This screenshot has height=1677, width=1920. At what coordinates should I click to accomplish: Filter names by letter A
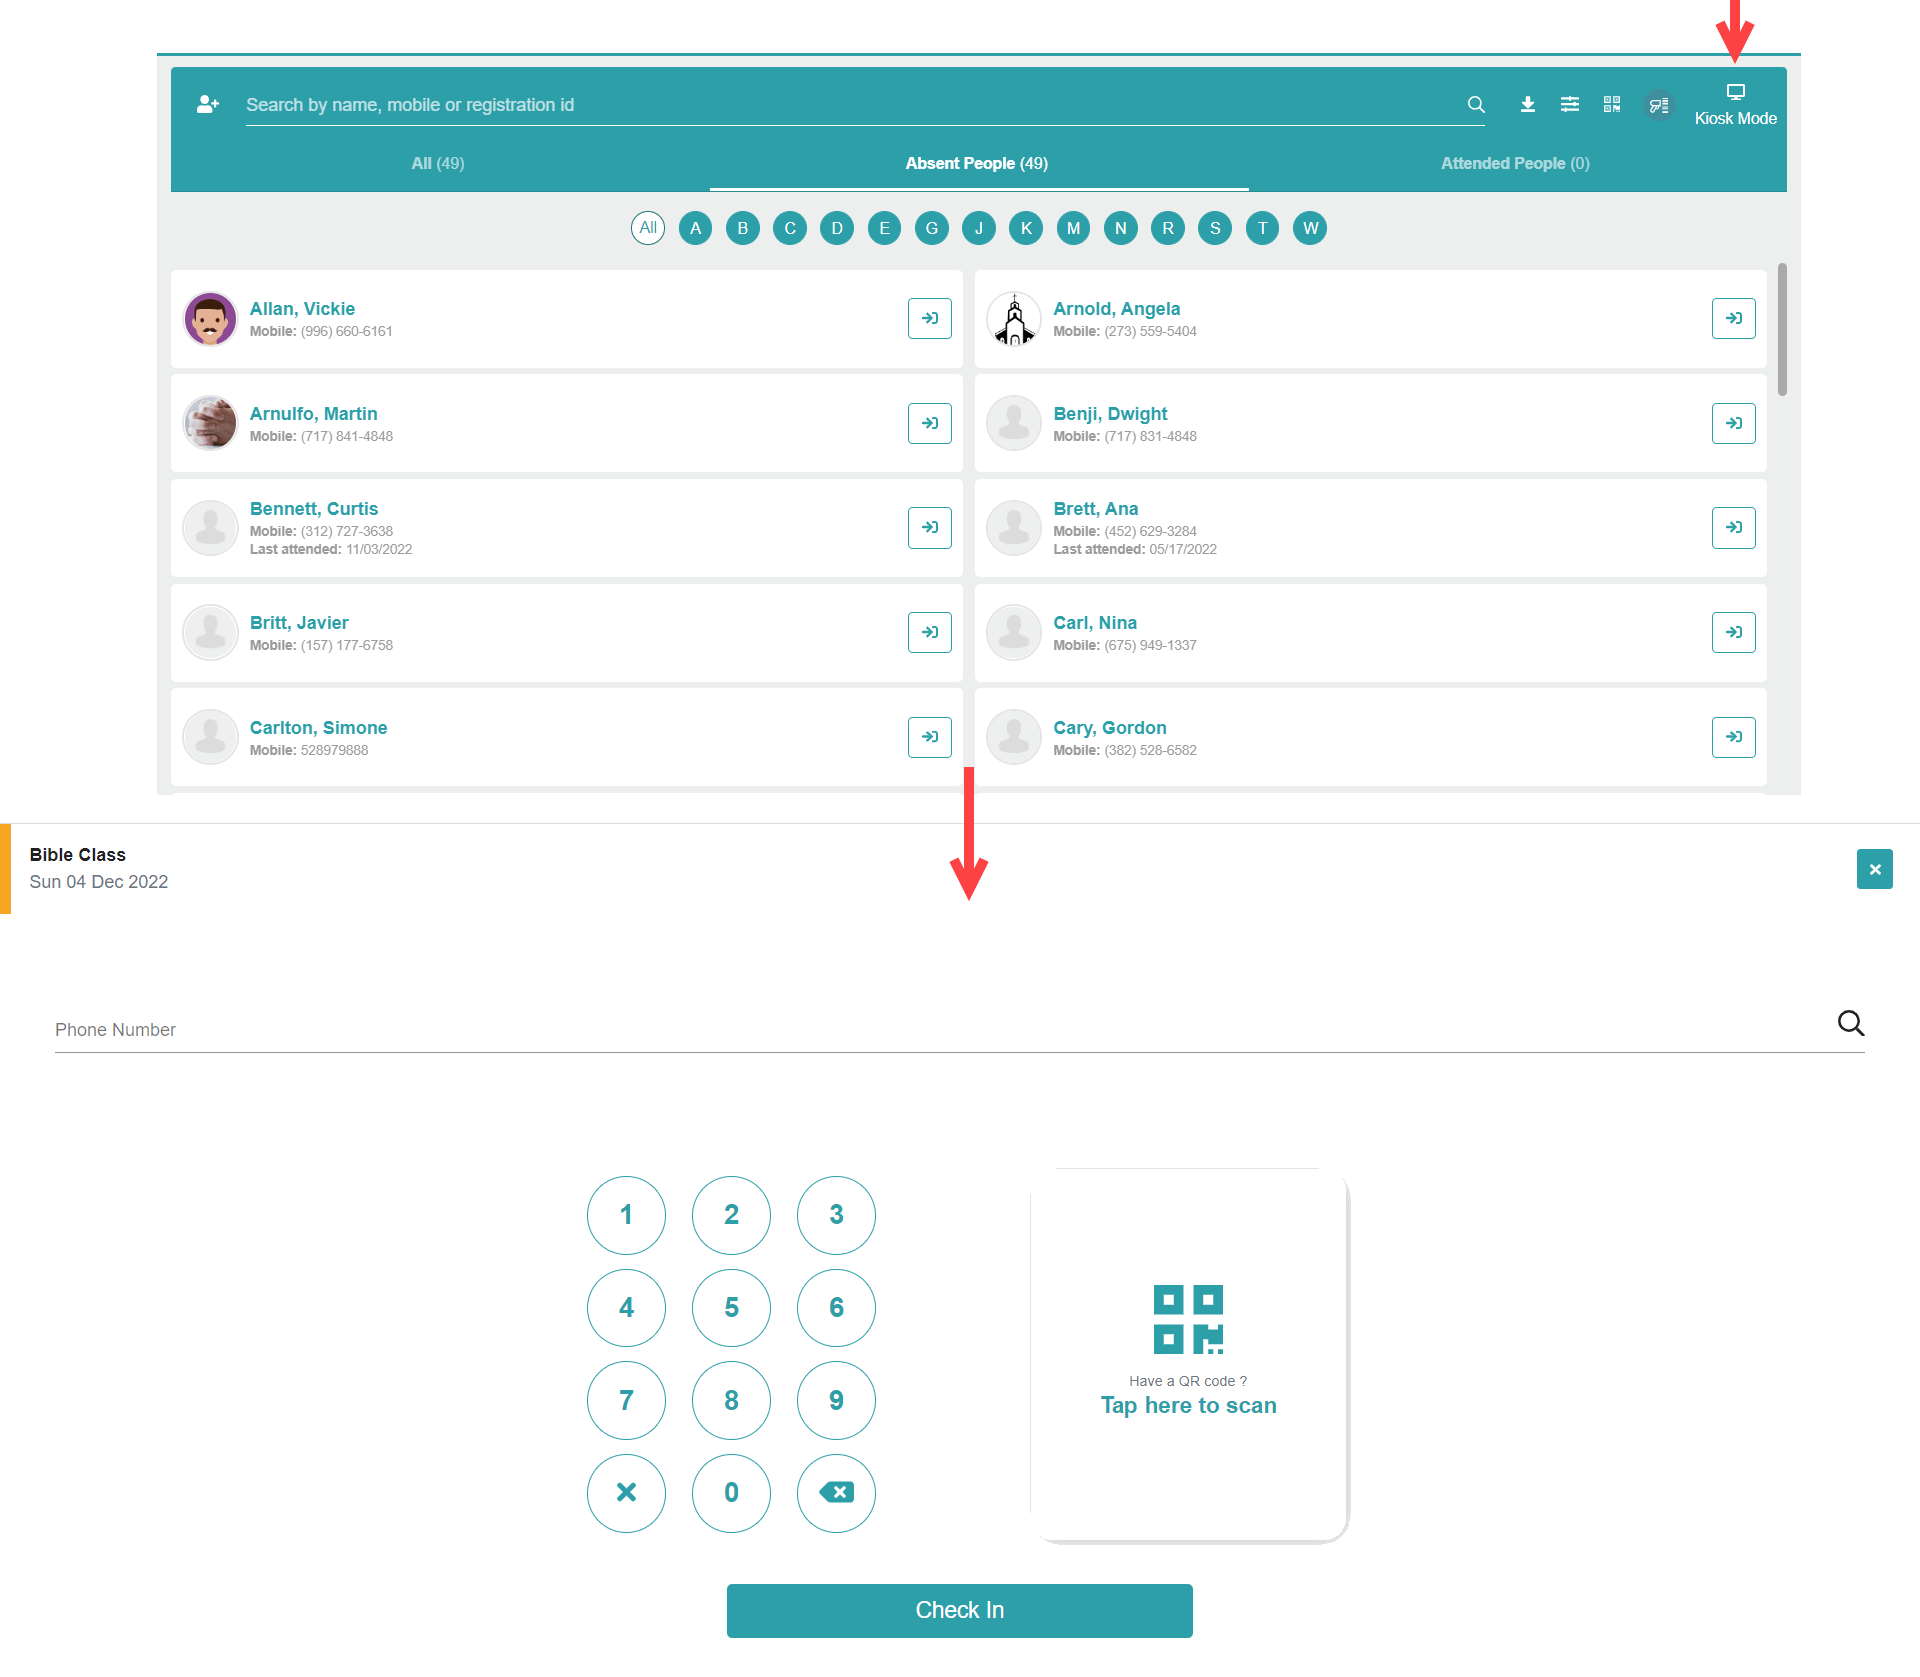[x=695, y=228]
